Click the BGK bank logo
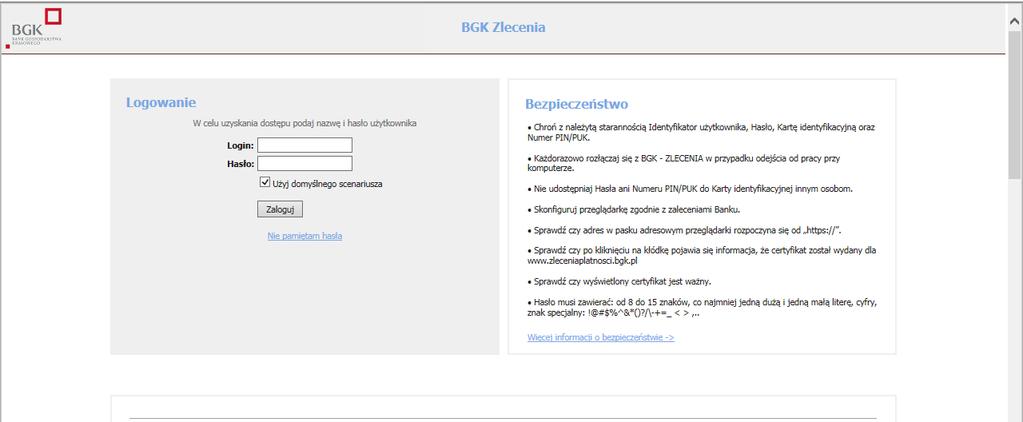The image size is (1023, 422). point(35,28)
